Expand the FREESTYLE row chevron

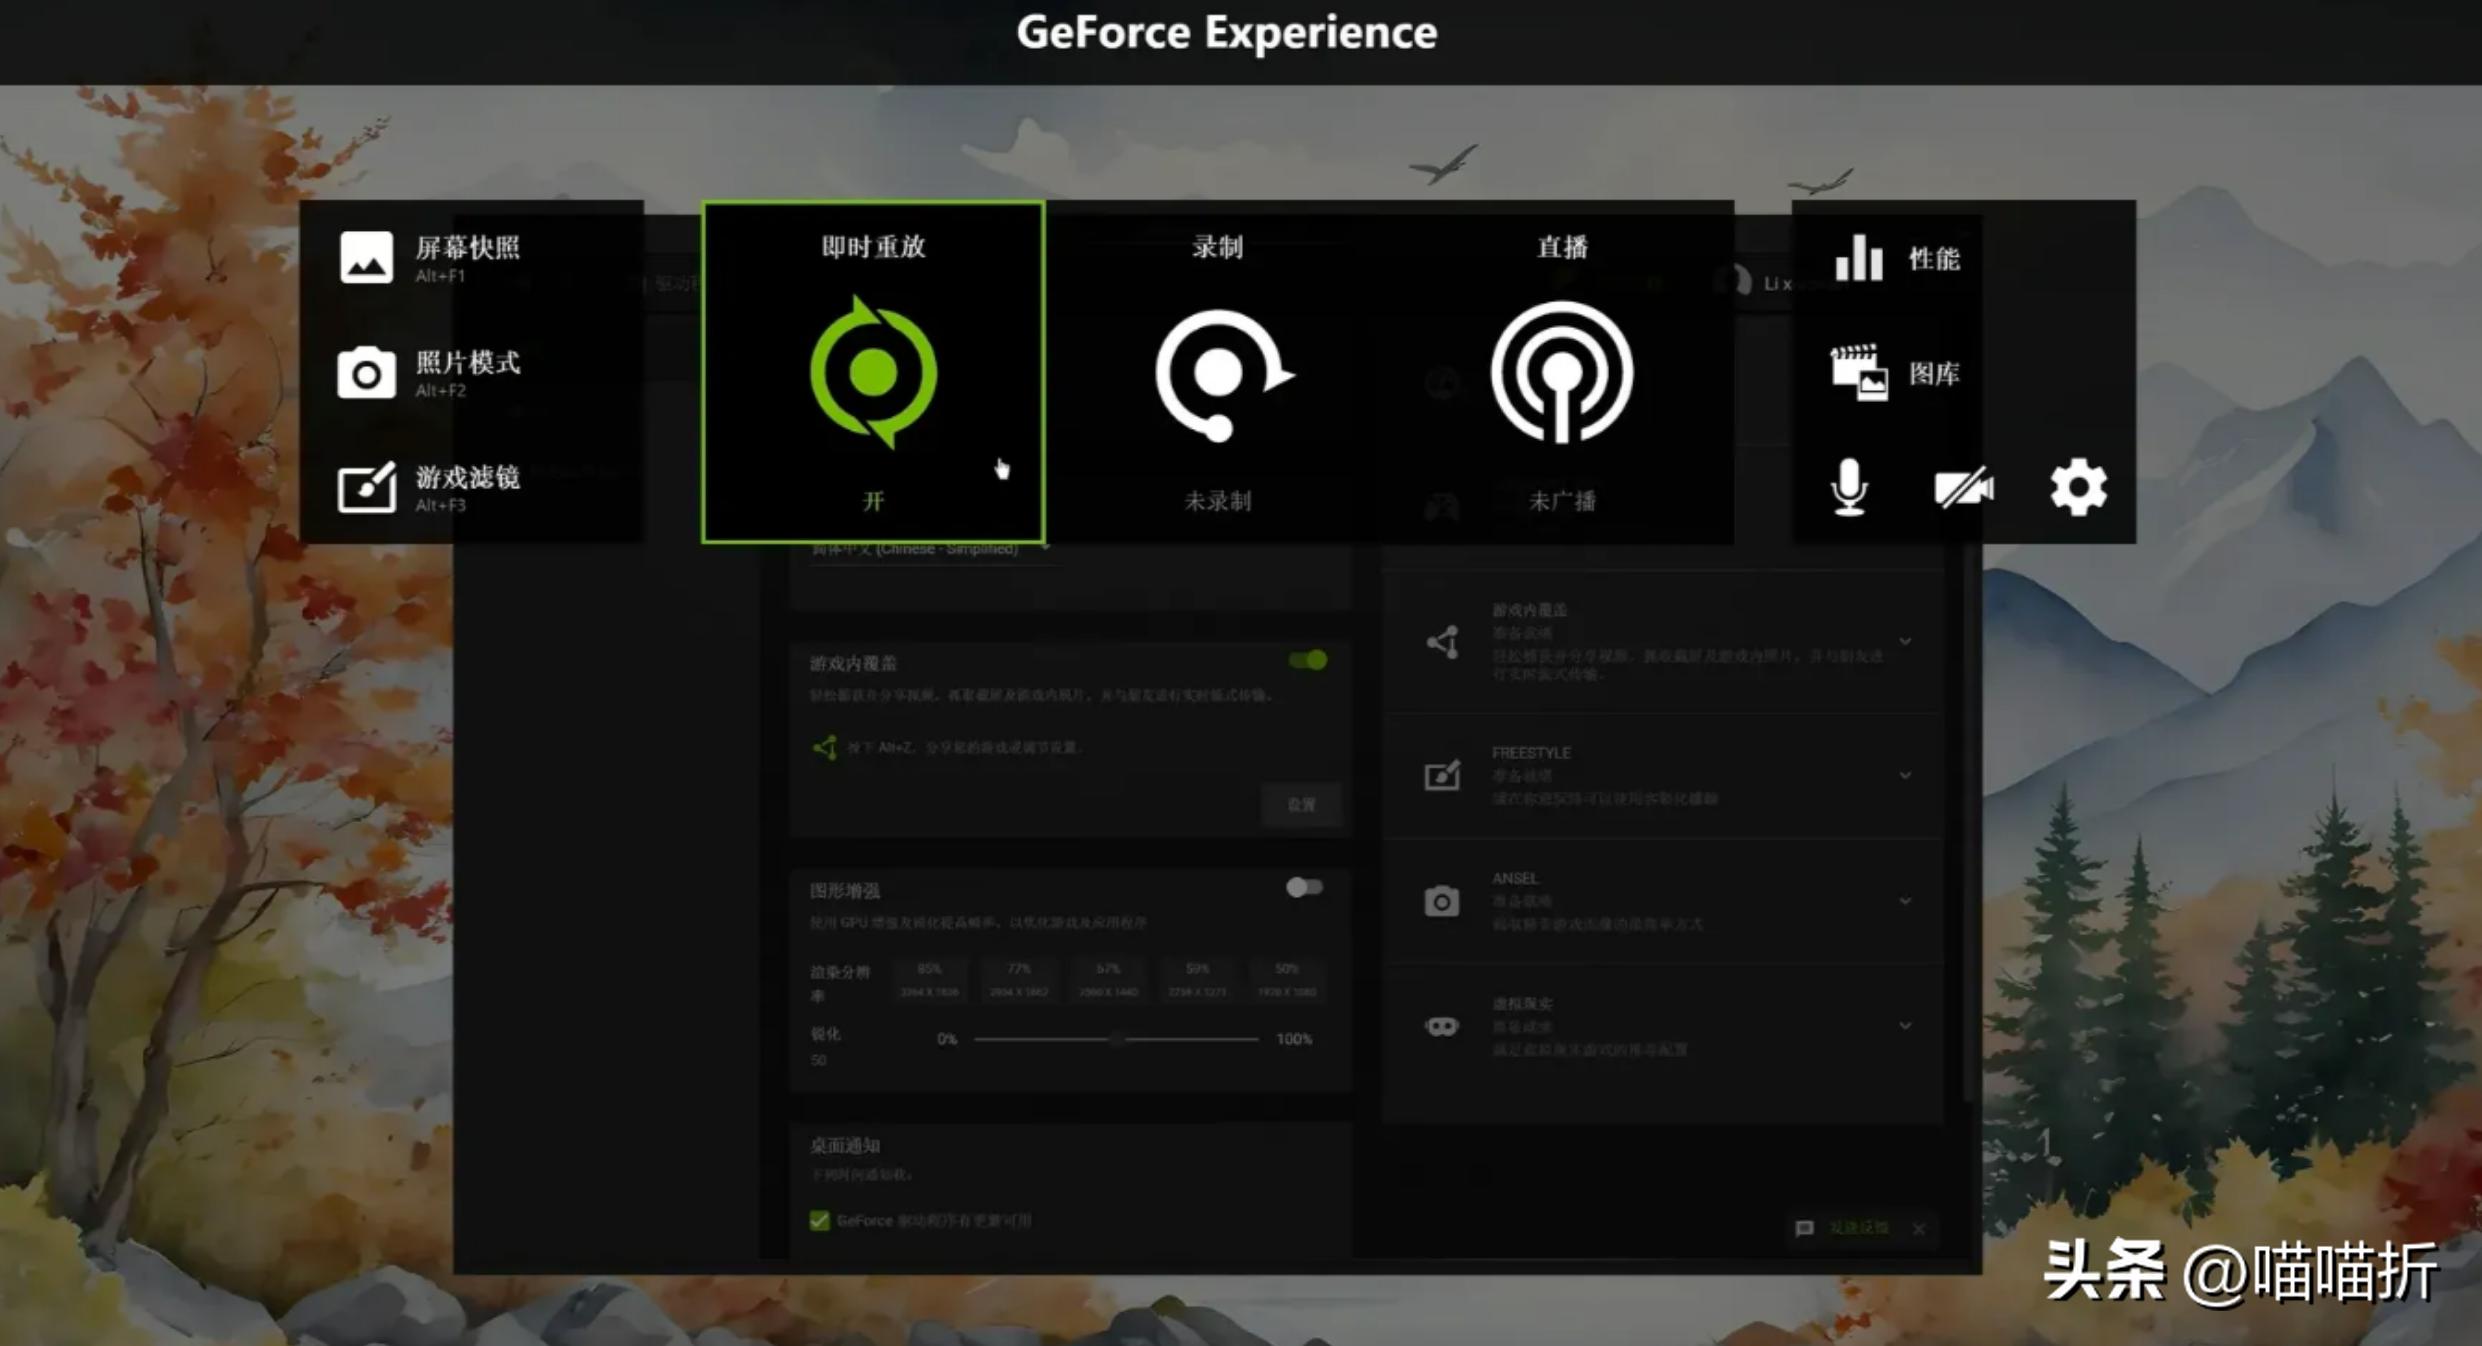(x=1905, y=775)
